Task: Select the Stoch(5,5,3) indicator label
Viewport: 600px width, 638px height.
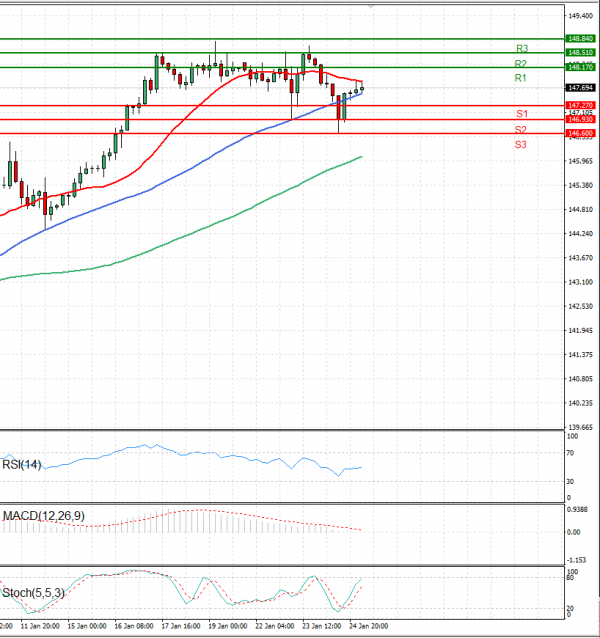Action: tap(33, 593)
